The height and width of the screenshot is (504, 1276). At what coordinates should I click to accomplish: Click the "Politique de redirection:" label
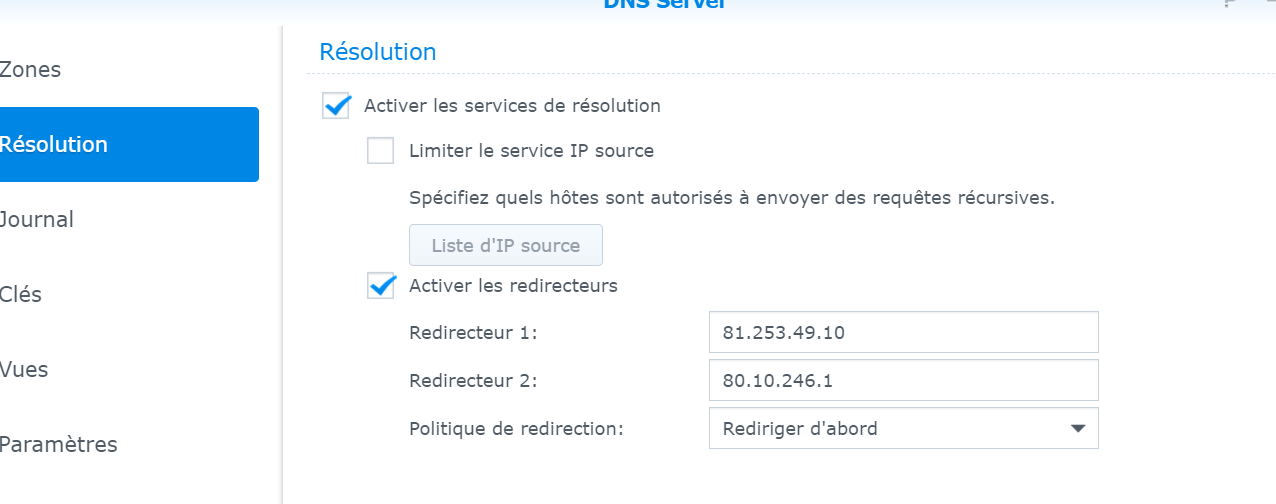pos(516,428)
